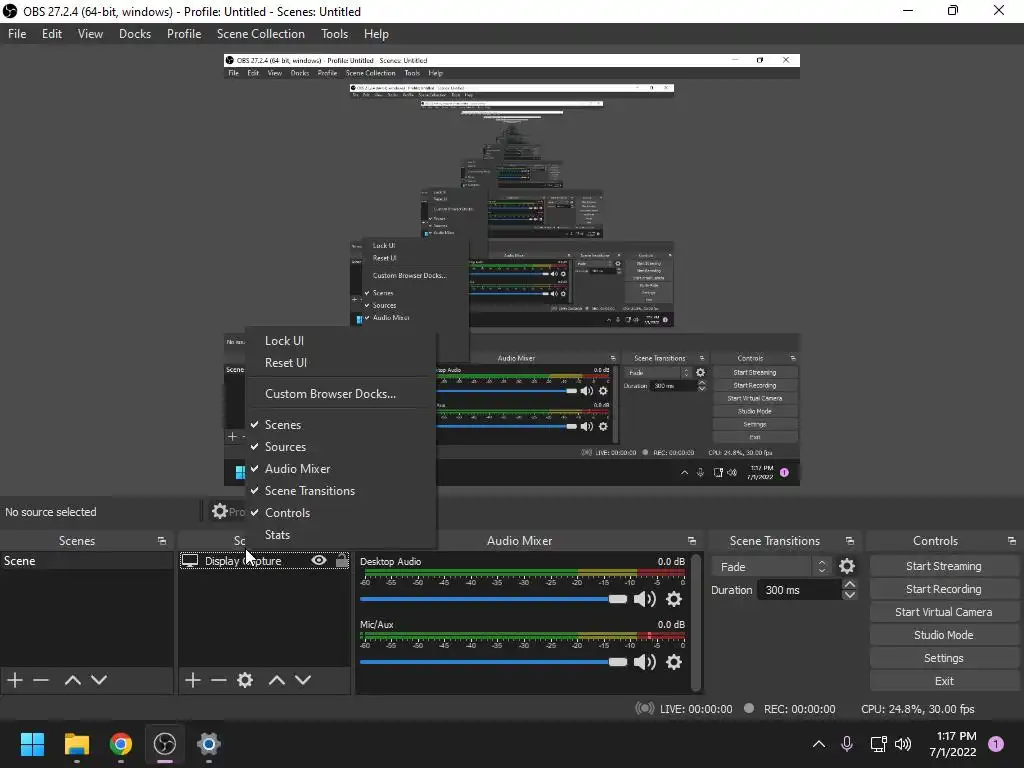The image size is (1024, 768).
Task: Adjust Desktop Audio volume slider
Action: 493,599
